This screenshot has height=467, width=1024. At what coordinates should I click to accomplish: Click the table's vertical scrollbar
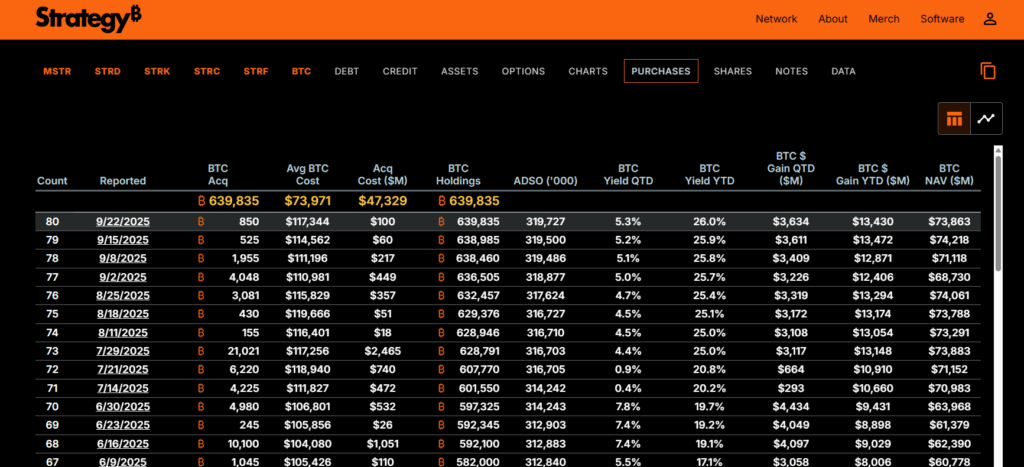(x=998, y=306)
